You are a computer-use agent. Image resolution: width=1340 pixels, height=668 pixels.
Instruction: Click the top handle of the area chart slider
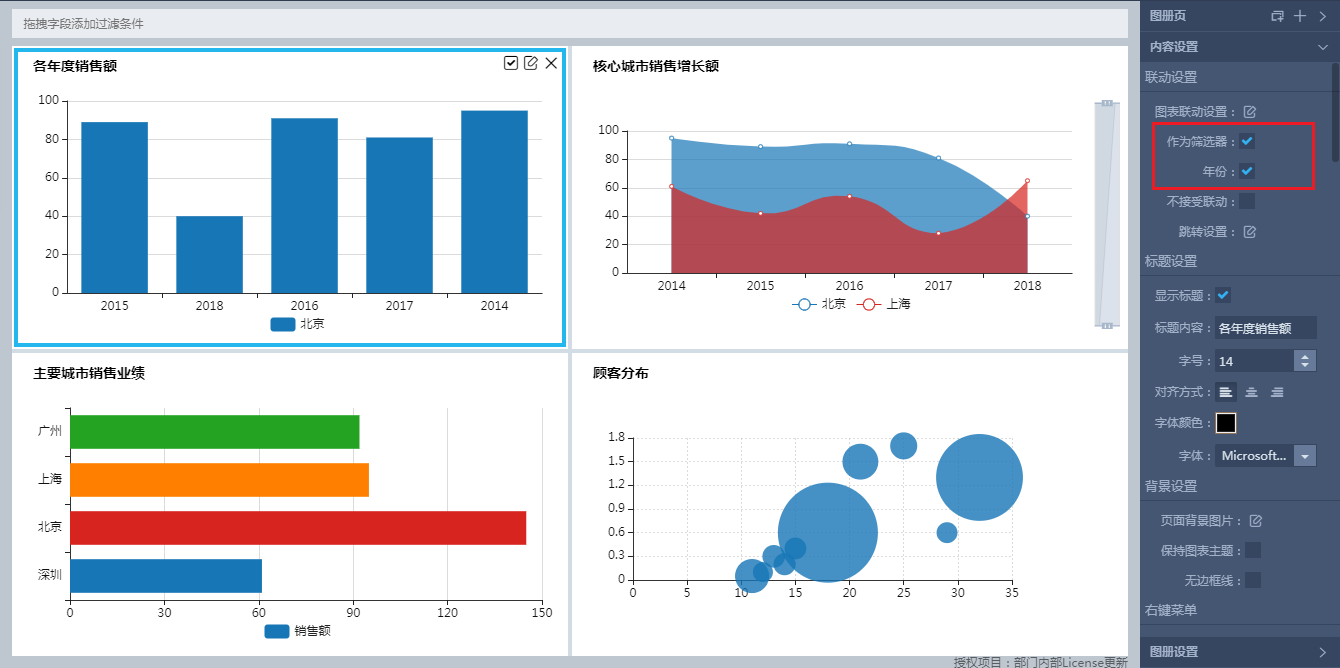pos(1106,103)
